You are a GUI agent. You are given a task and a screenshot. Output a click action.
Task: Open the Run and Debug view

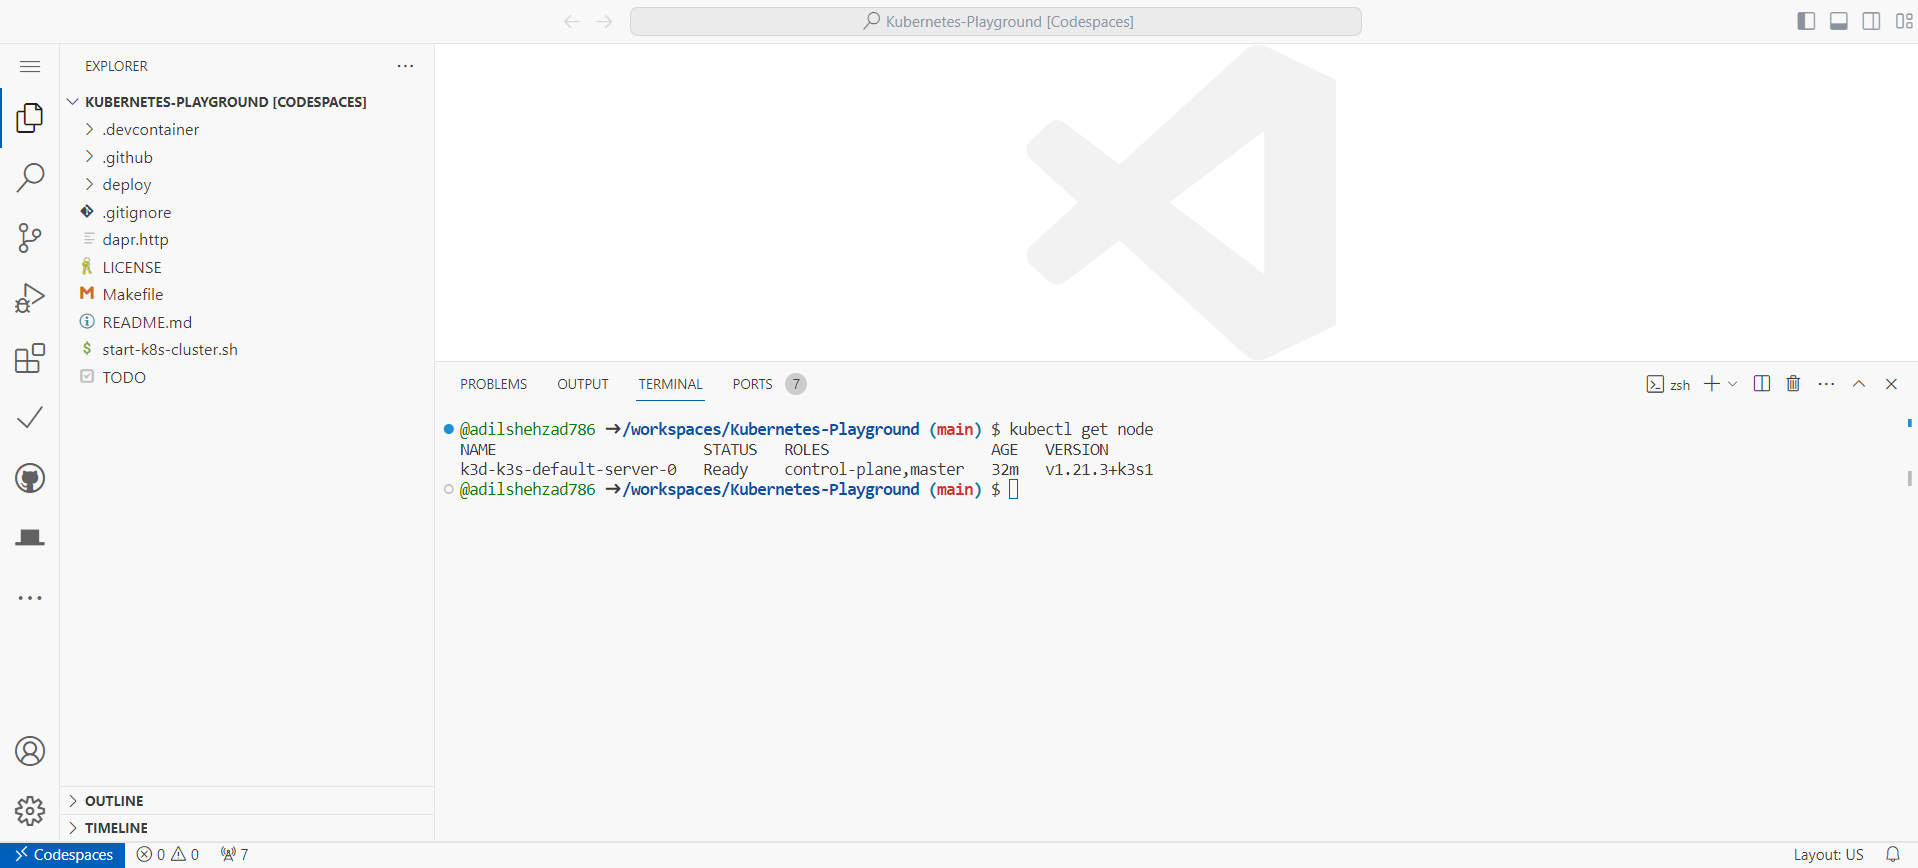[30, 298]
